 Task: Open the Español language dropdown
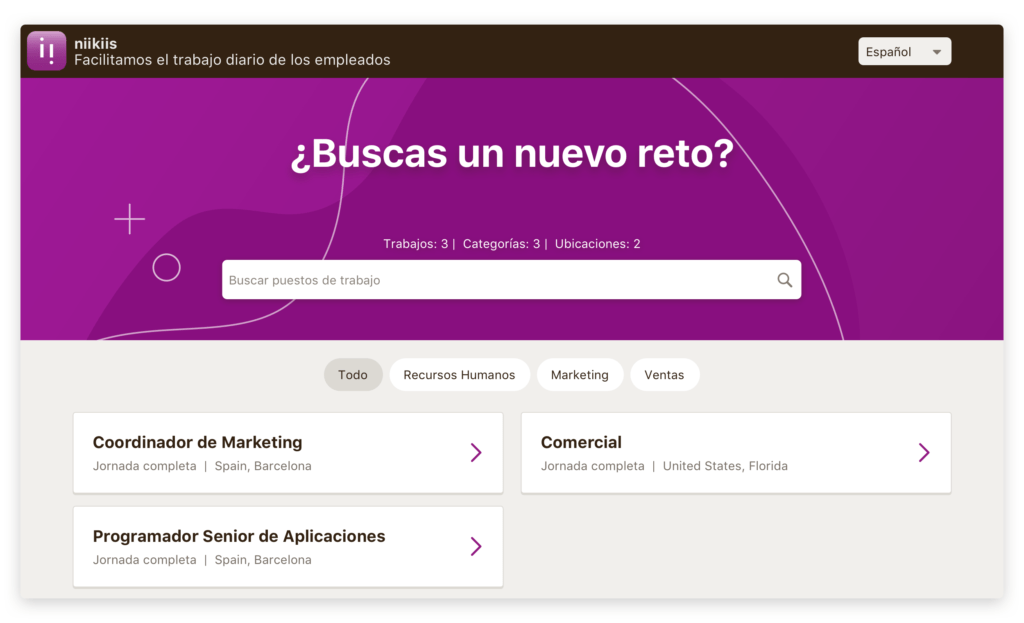pyautogui.click(x=904, y=52)
